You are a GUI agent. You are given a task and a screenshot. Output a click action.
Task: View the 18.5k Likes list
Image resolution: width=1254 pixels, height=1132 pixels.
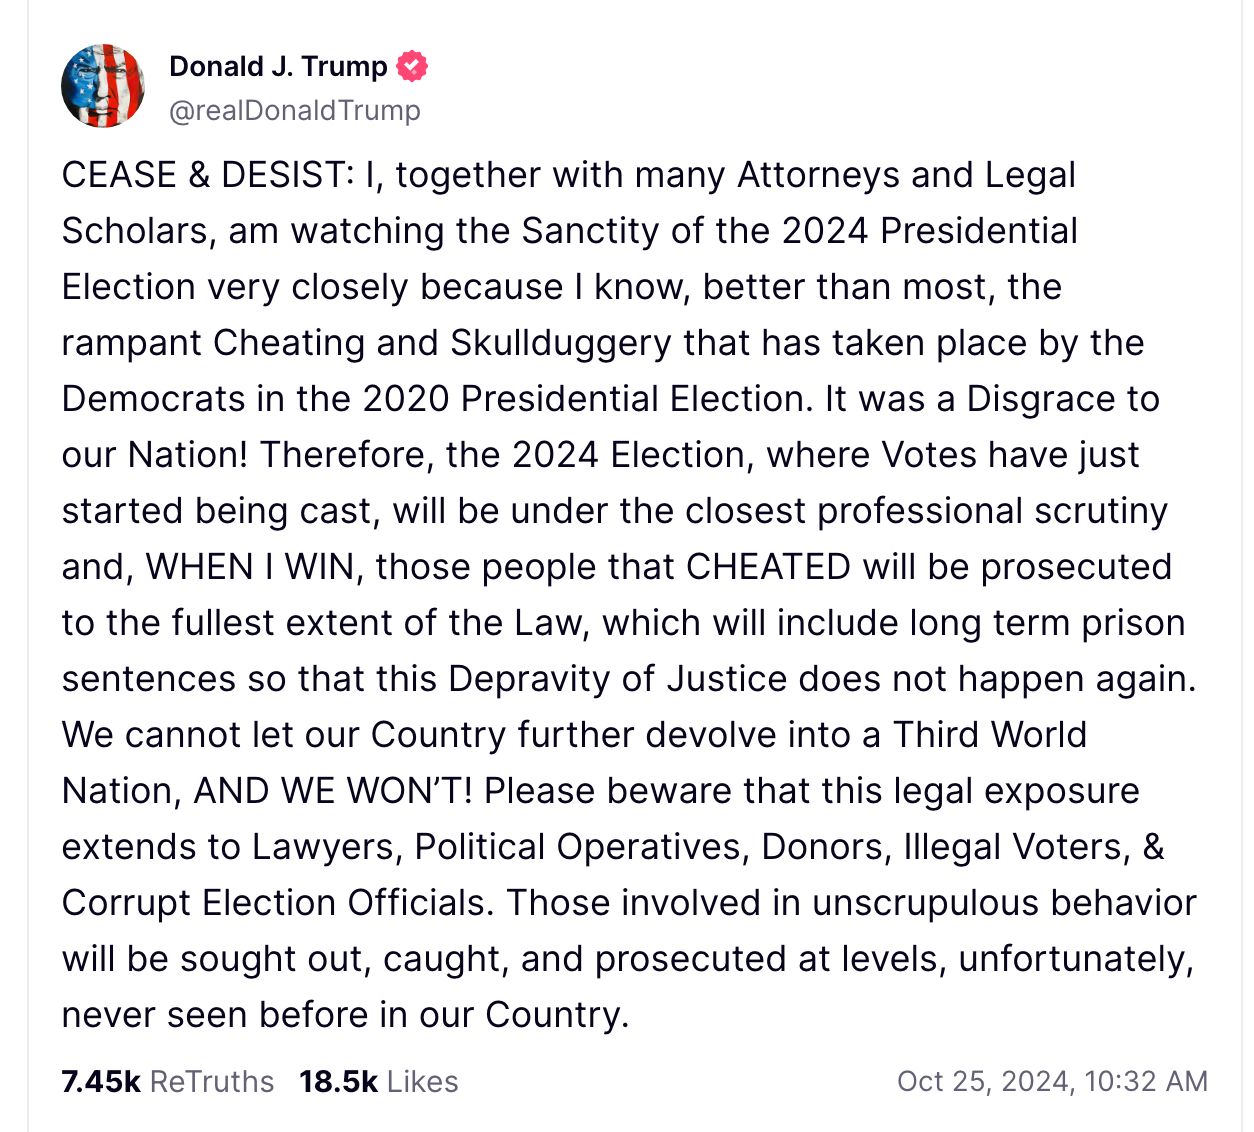(378, 1081)
